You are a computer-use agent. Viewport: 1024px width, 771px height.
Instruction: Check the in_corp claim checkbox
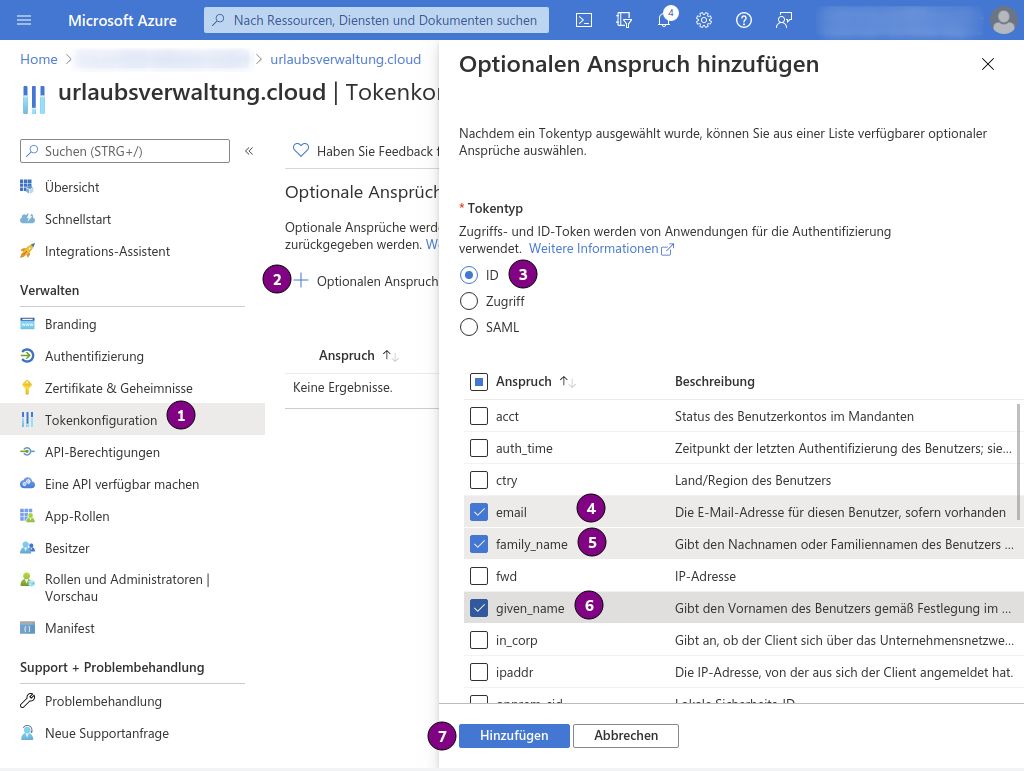479,640
